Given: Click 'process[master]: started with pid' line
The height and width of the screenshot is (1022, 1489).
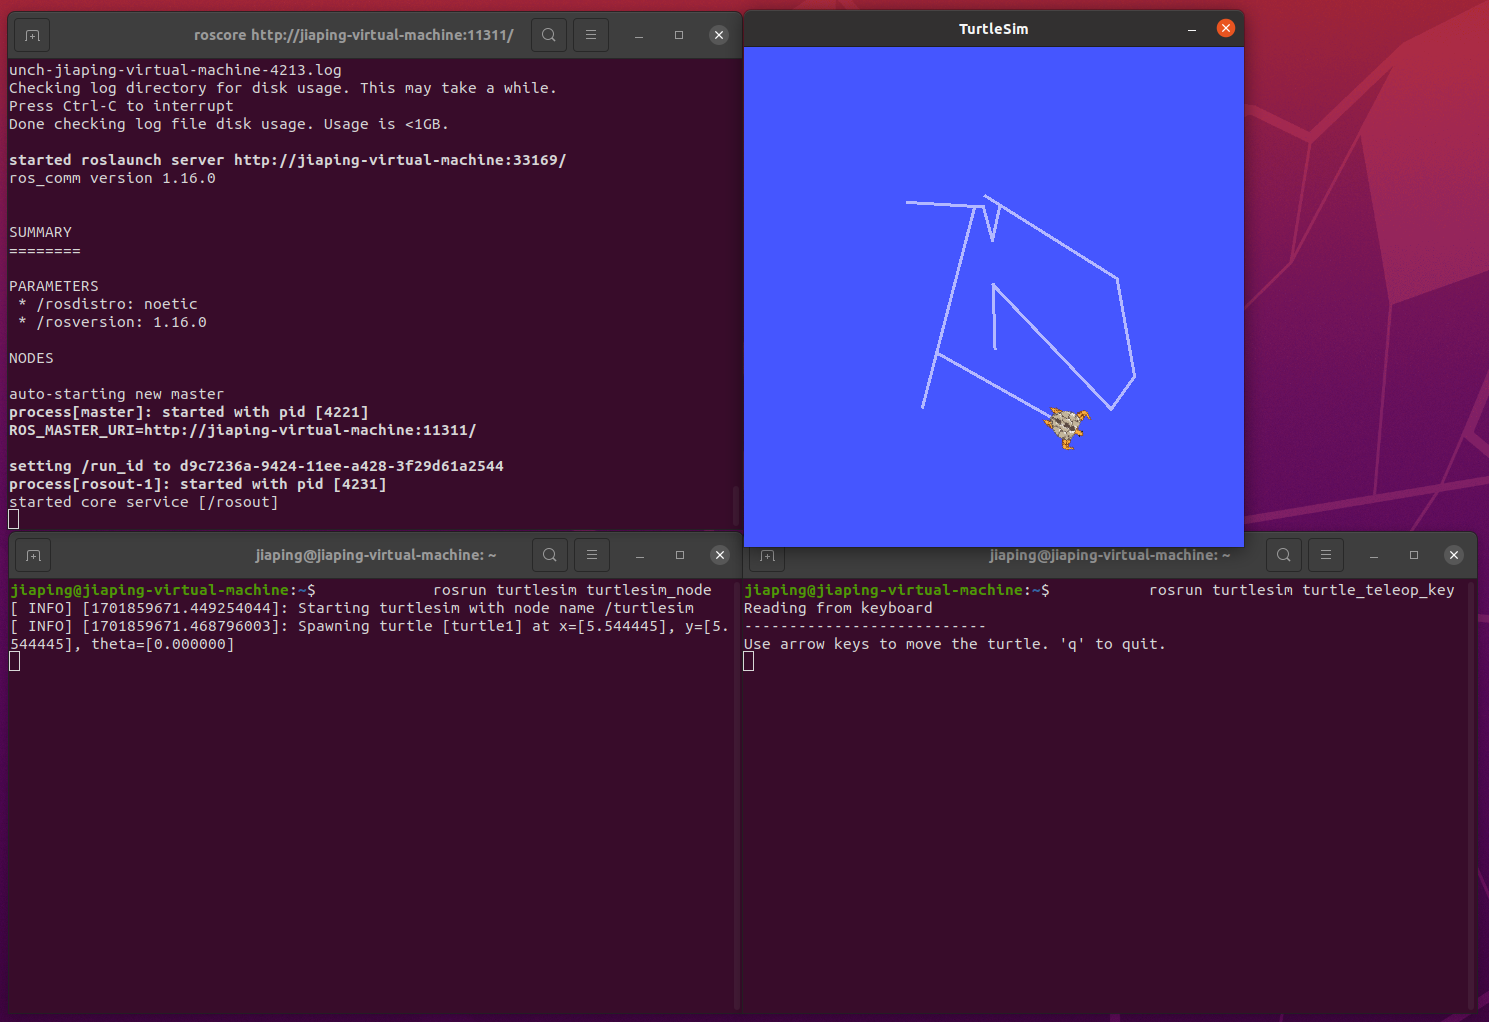Looking at the screenshot, I should (x=189, y=412).
